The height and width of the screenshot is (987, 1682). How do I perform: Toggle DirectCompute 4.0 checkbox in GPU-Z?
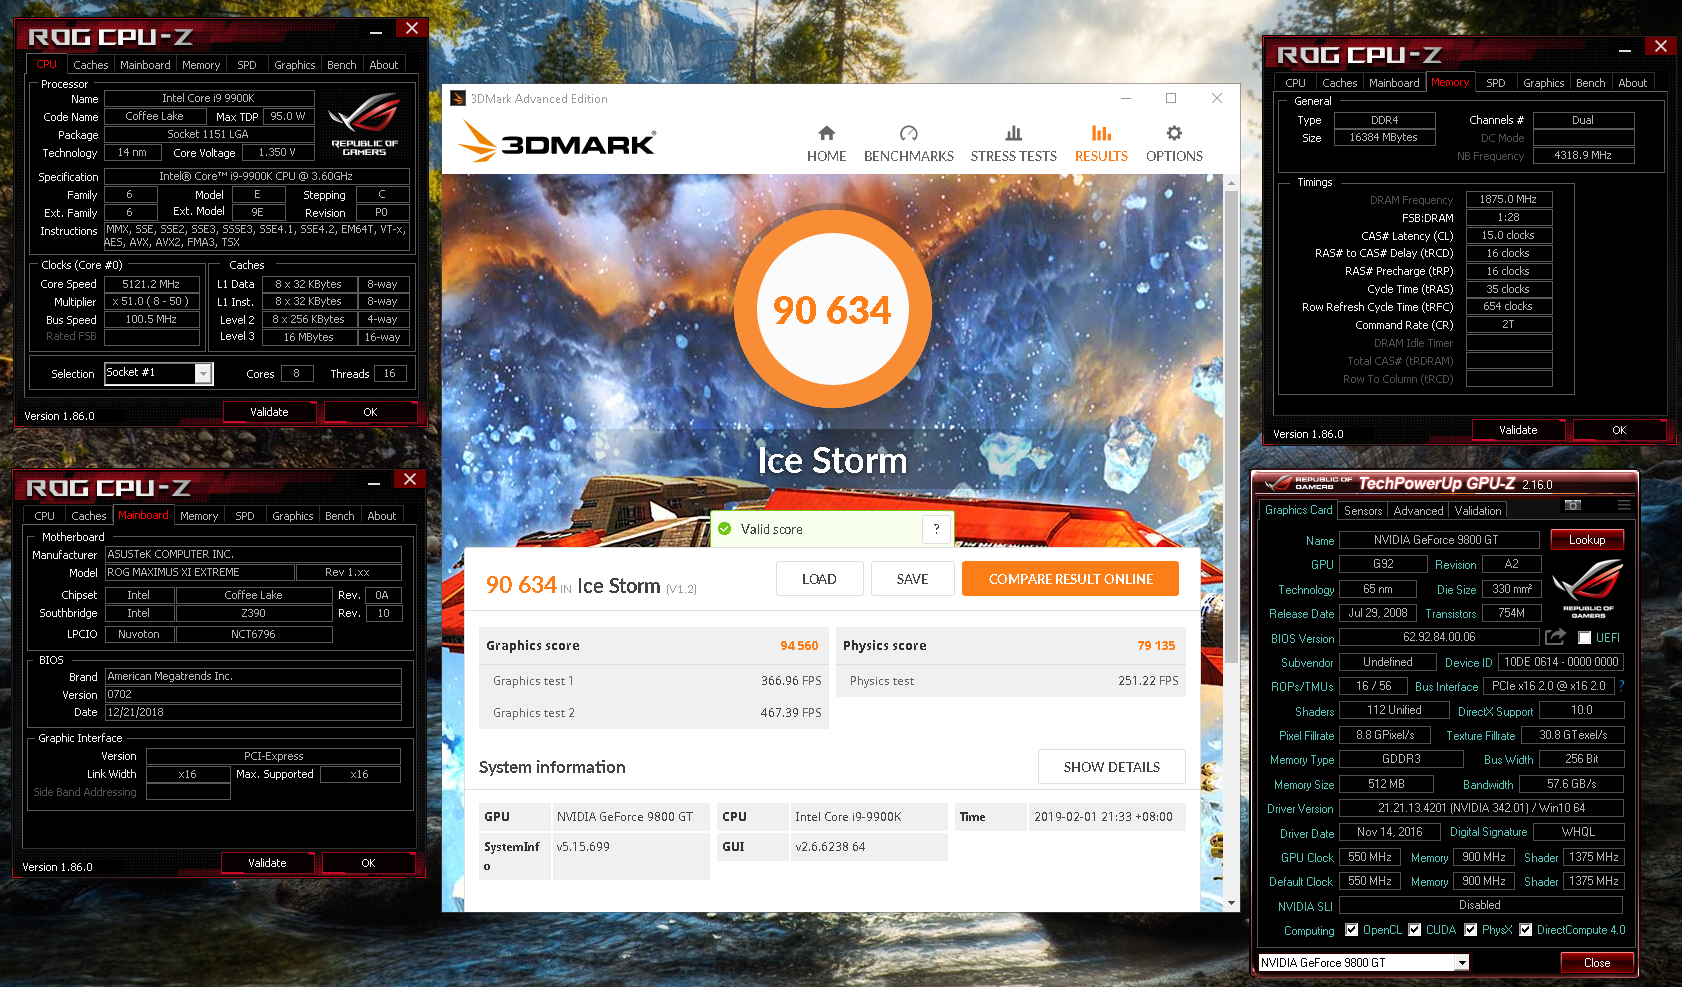[1525, 930]
